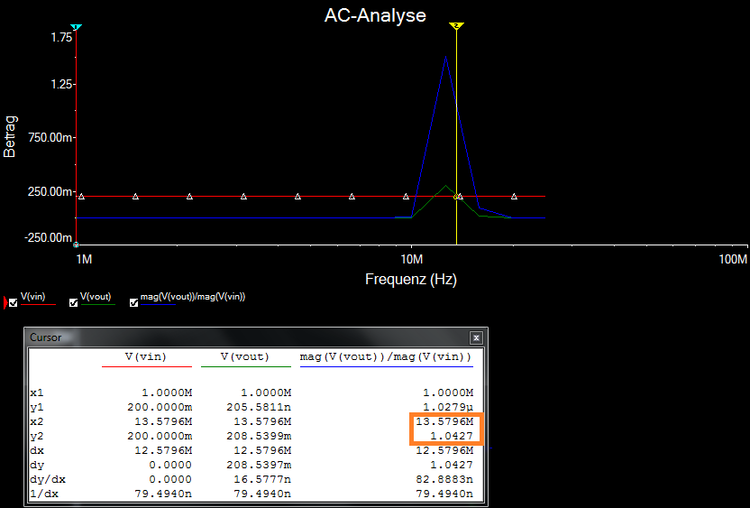Viewport: 750px width, 508px height.
Task: Click the blue peak of the gain trace
Action: tap(445, 58)
